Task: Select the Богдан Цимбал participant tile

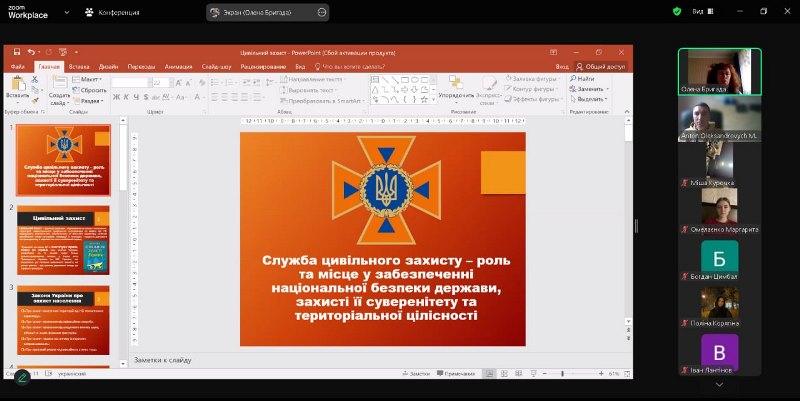Action: [x=719, y=260]
